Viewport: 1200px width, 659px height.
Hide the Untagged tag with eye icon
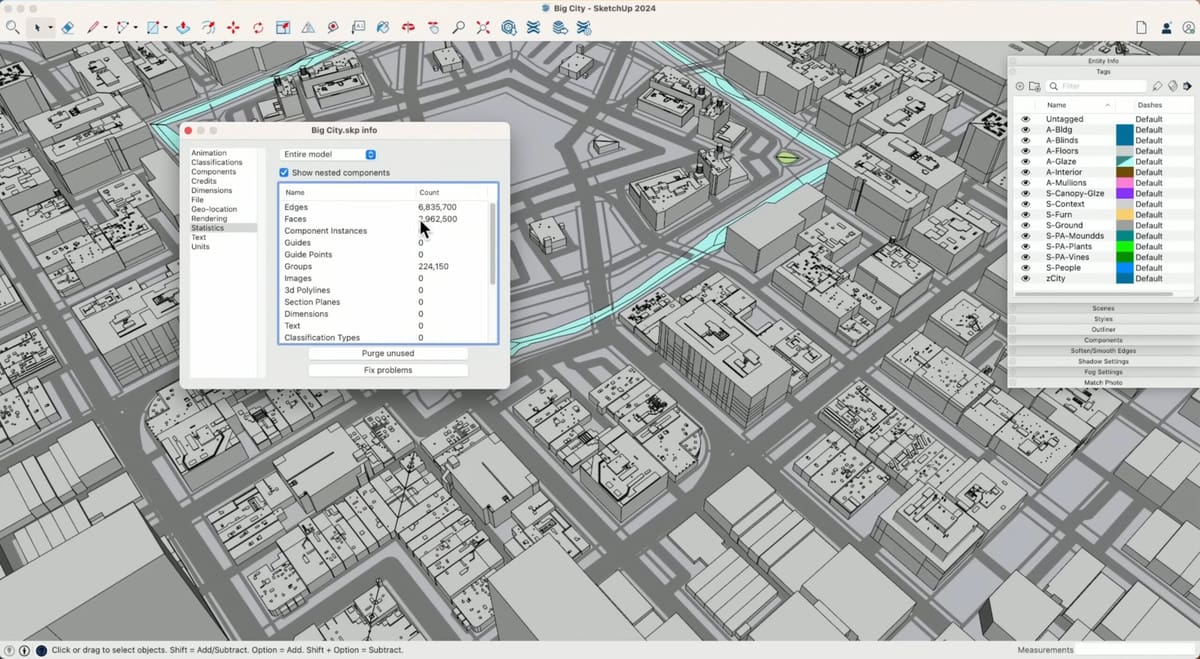pos(1025,119)
